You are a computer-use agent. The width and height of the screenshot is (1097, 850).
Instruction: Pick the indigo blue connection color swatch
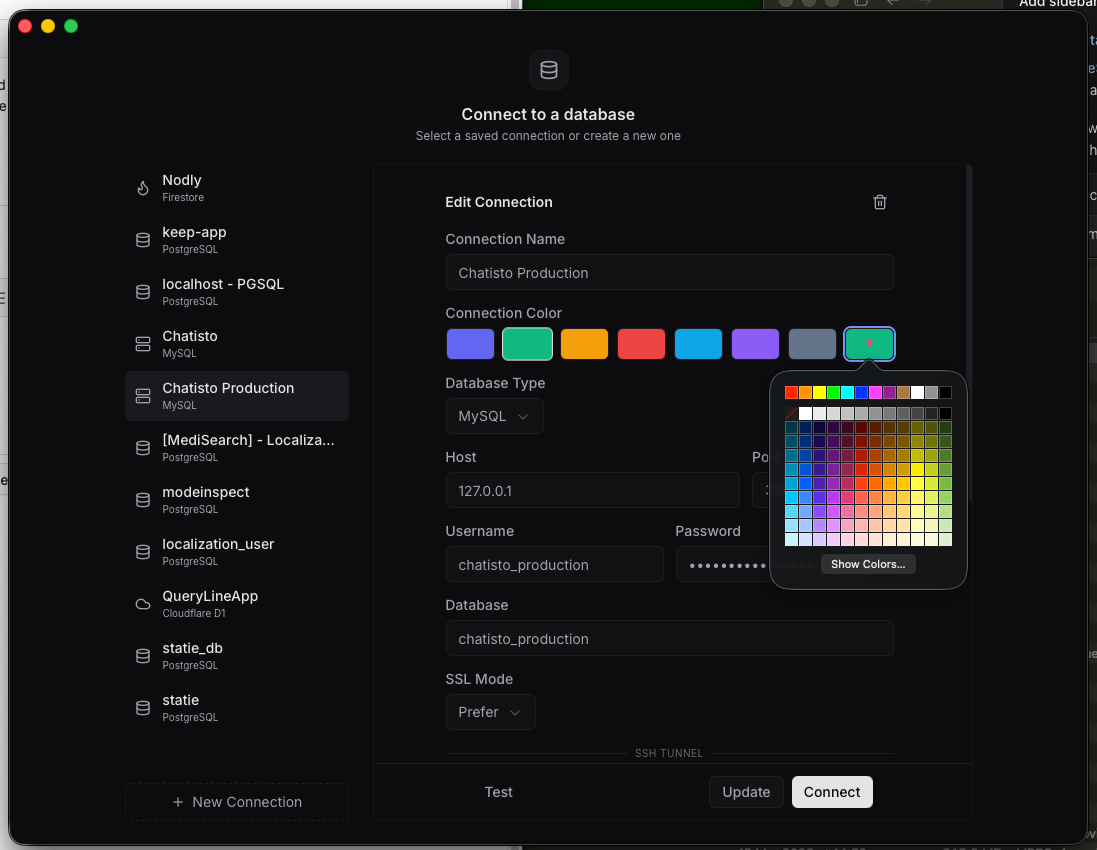(x=470, y=344)
